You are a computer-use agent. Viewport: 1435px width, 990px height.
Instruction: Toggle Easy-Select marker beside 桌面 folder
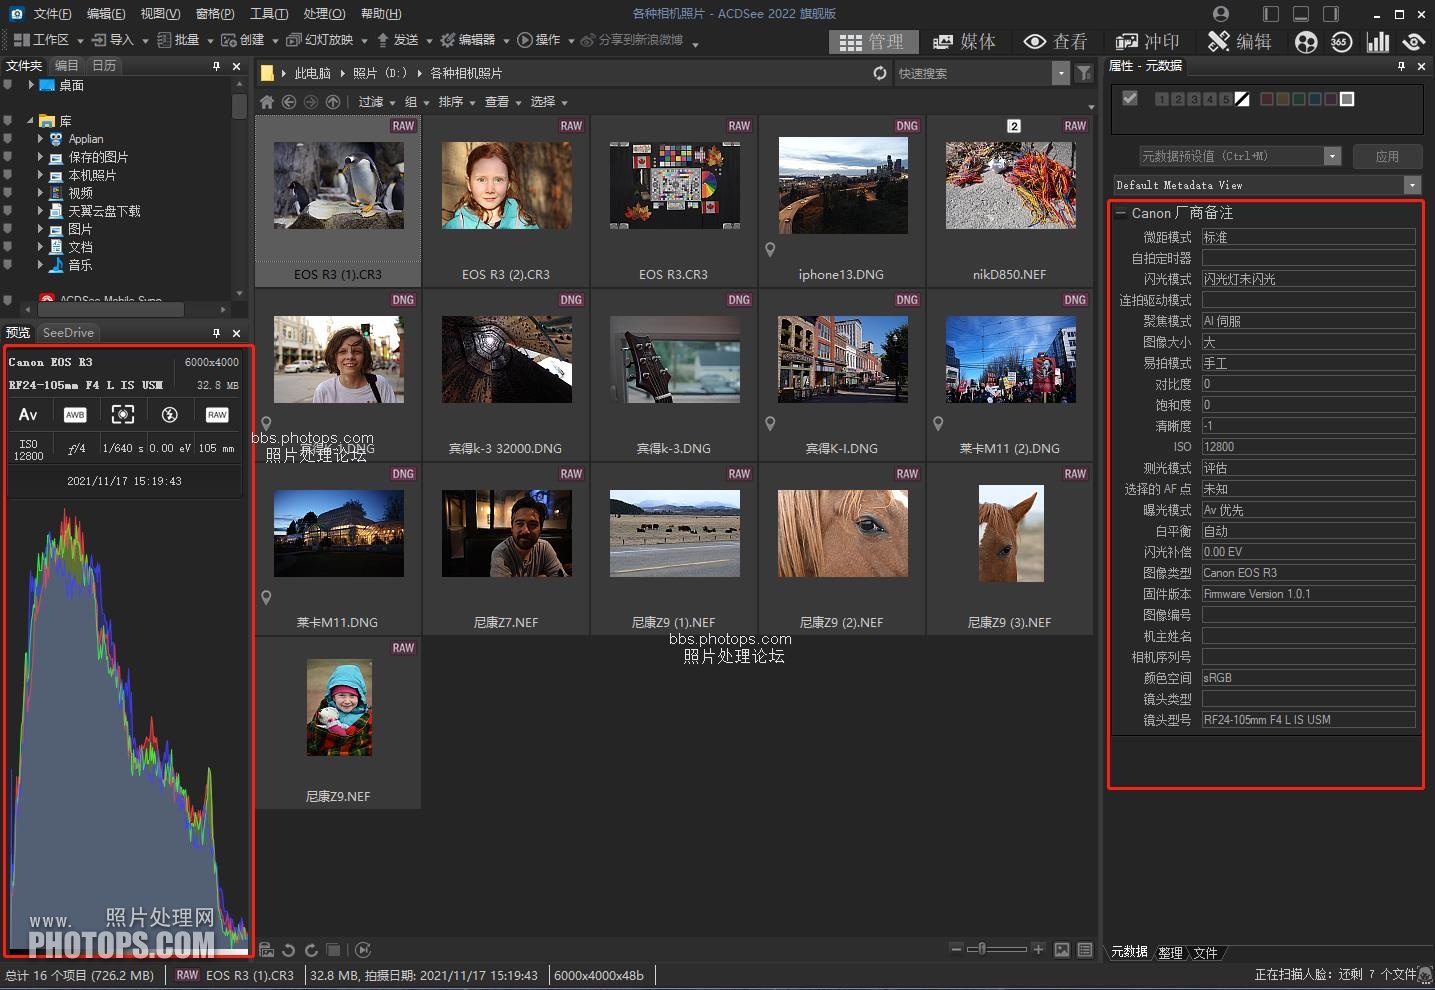(8, 85)
